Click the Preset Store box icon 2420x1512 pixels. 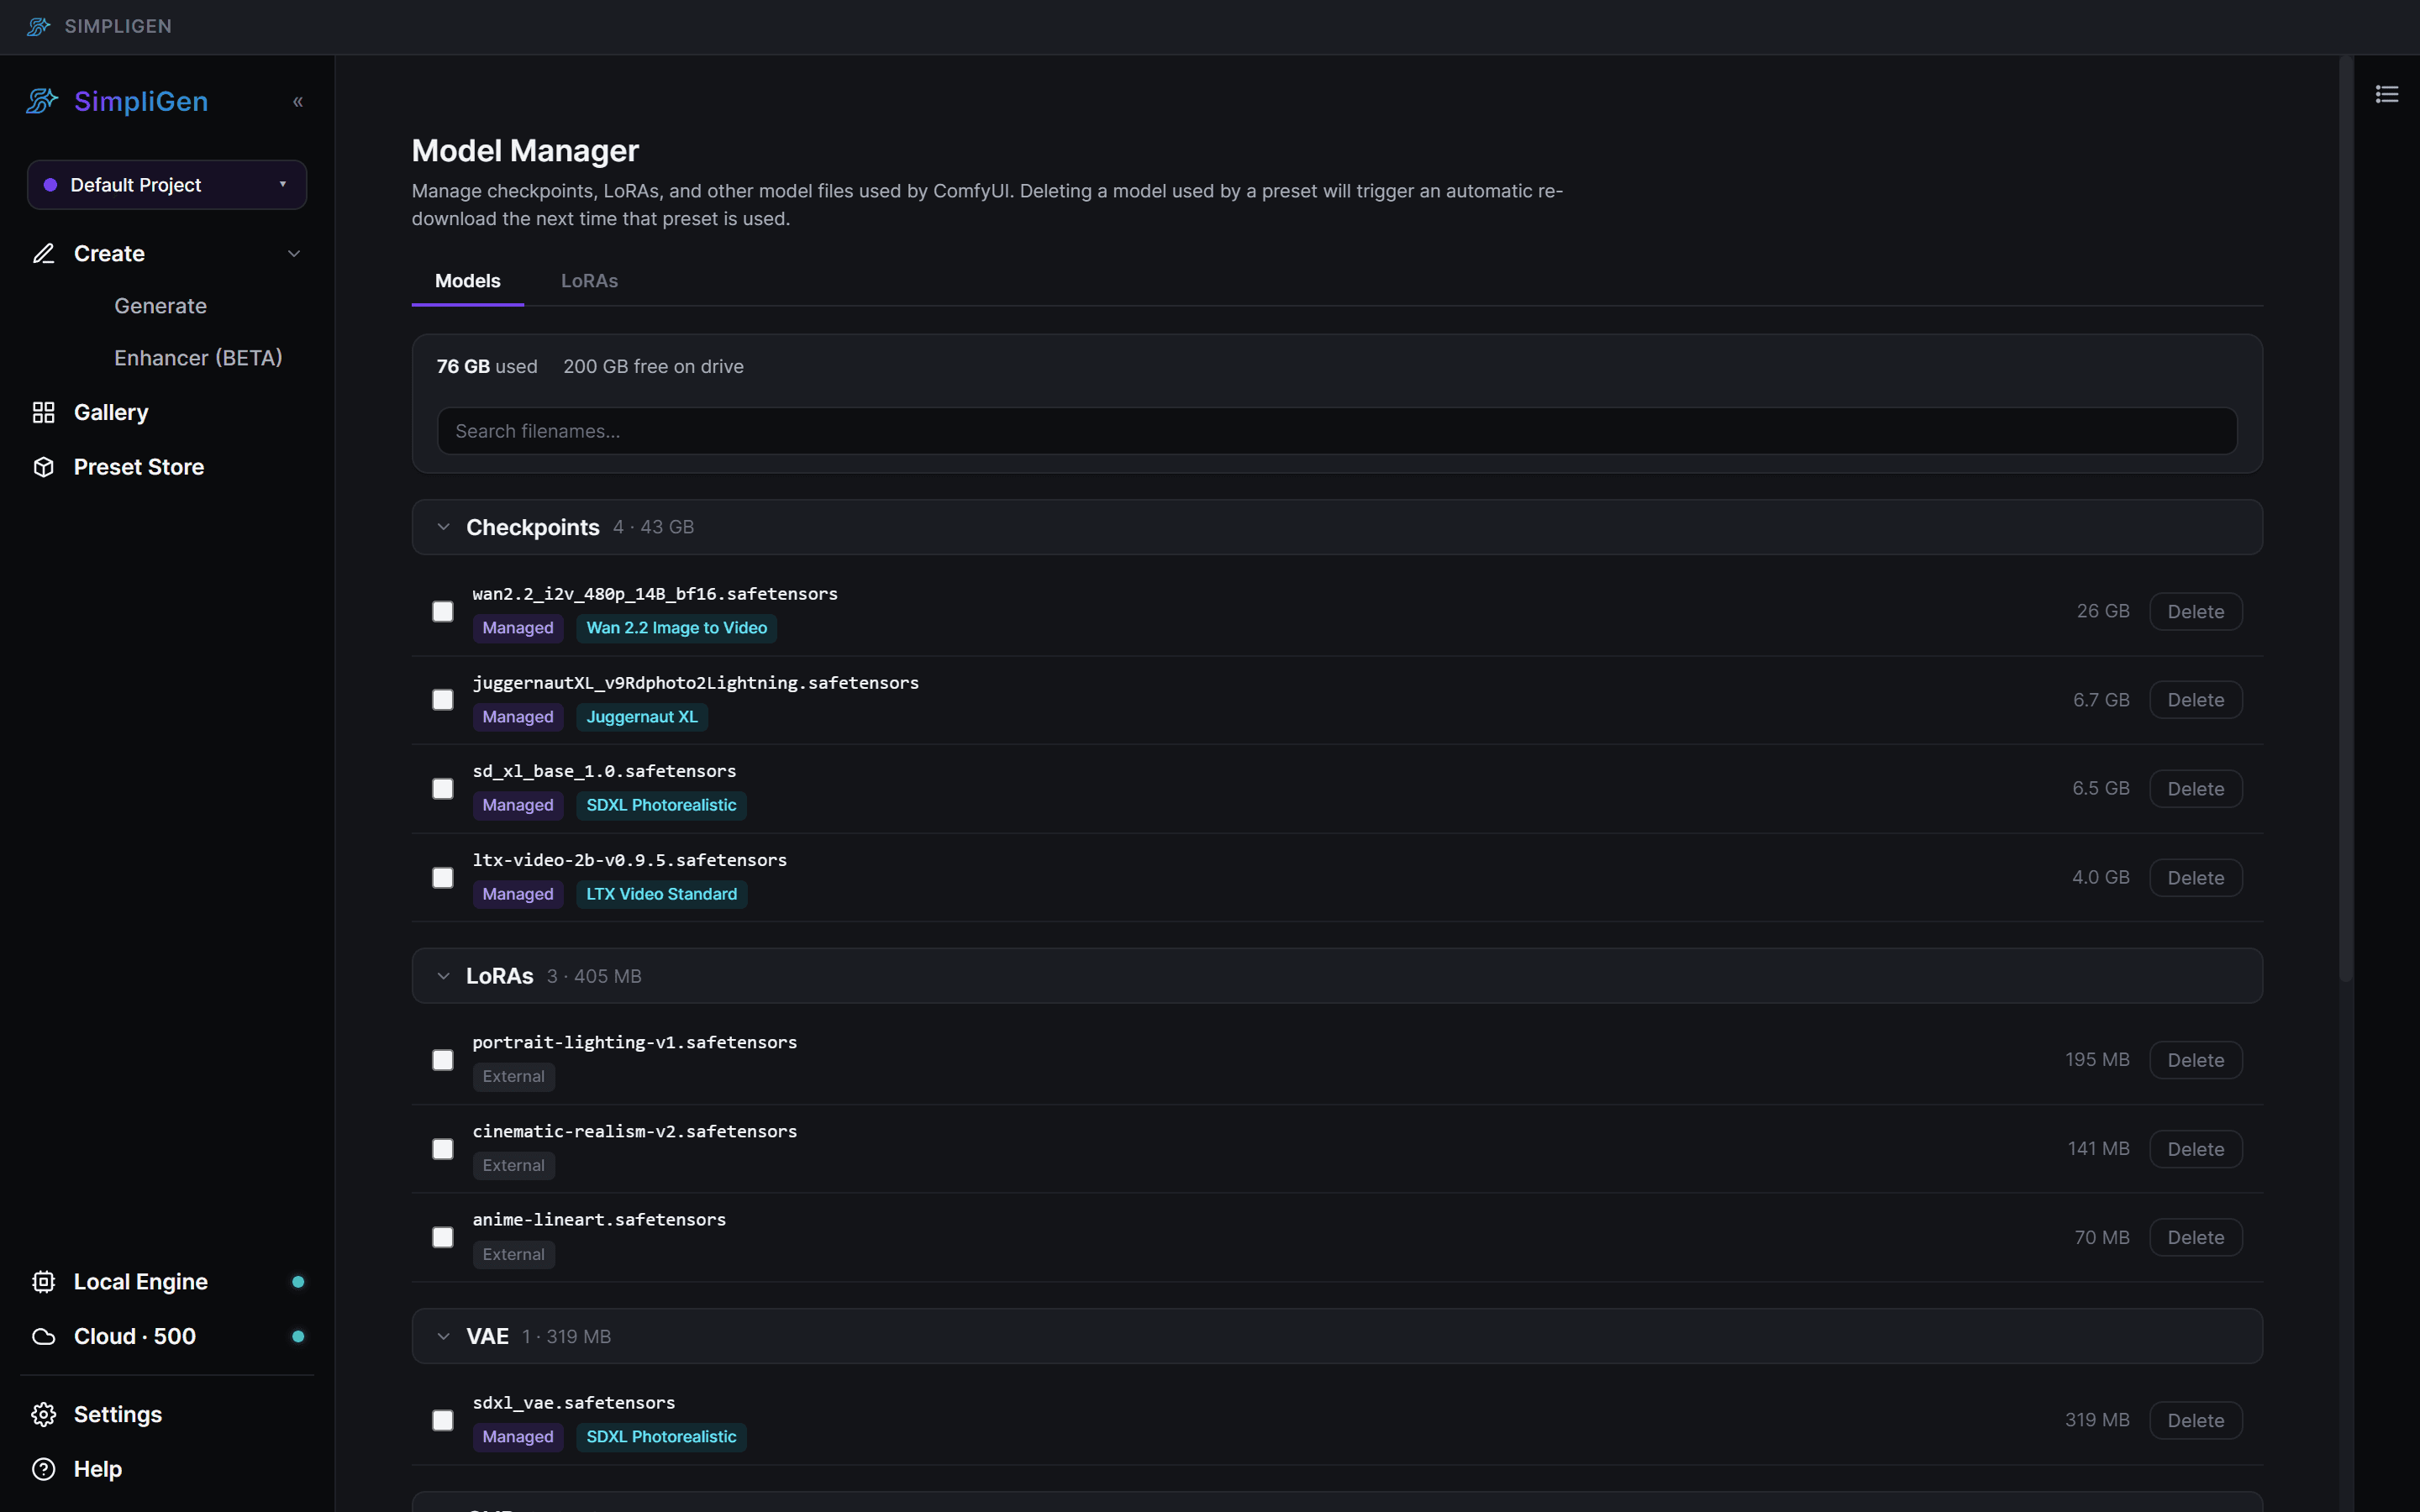pos(43,467)
